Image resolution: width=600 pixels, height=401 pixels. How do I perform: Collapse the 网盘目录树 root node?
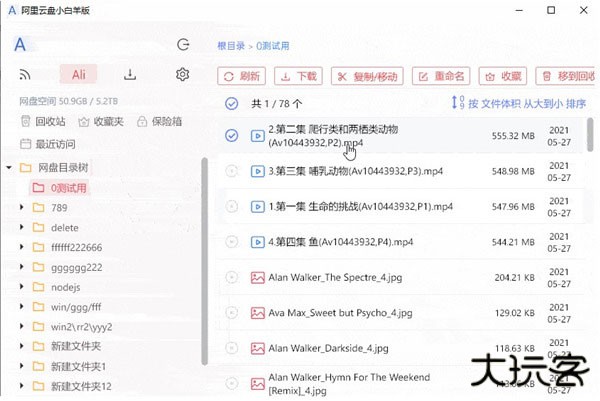(x=9, y=168)
